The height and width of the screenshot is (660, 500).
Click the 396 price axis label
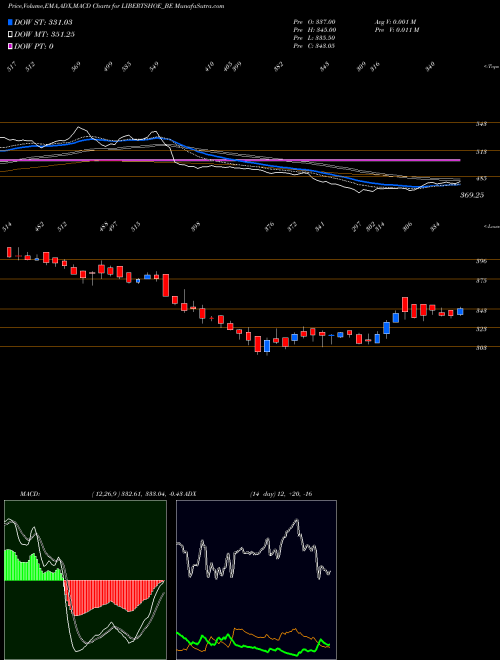pyautogui.click(x=482, y=261)
